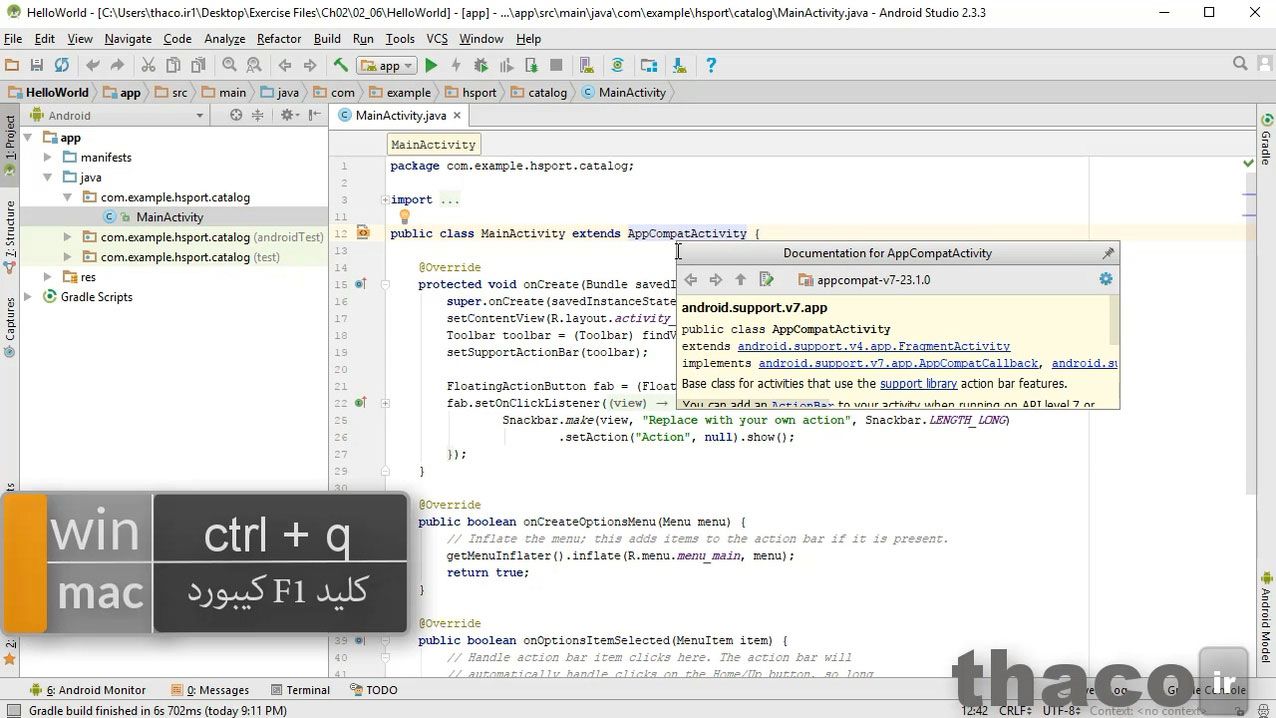
Task: Click the Cut scissors icon
Action: pos(148,65)
